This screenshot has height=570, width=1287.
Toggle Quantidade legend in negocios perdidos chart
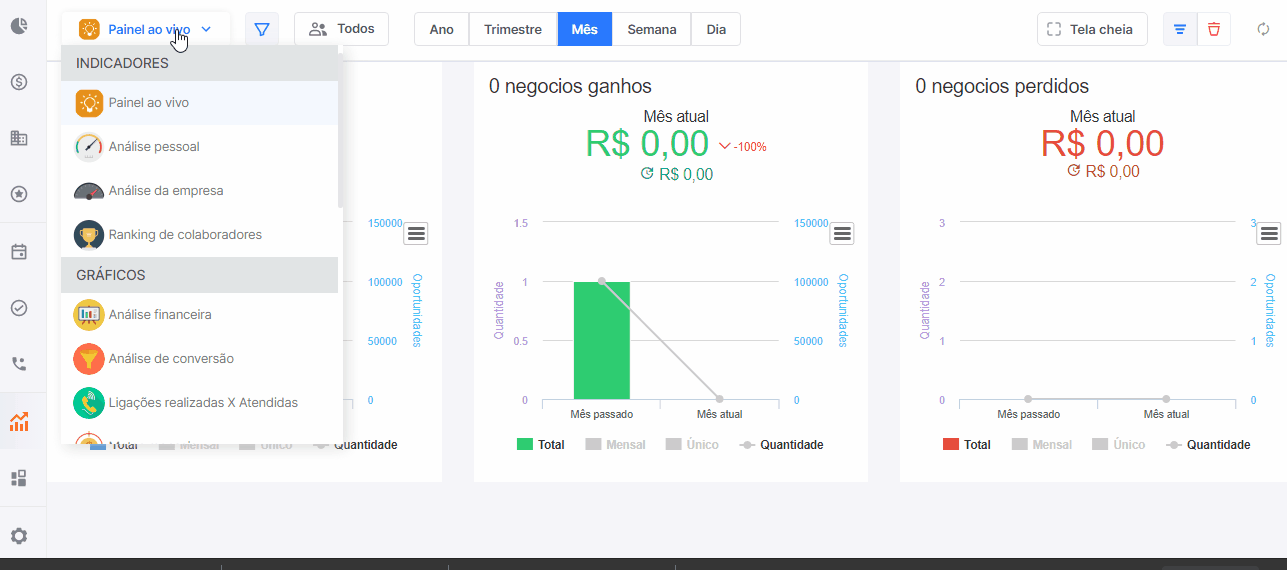[1208, 445]
